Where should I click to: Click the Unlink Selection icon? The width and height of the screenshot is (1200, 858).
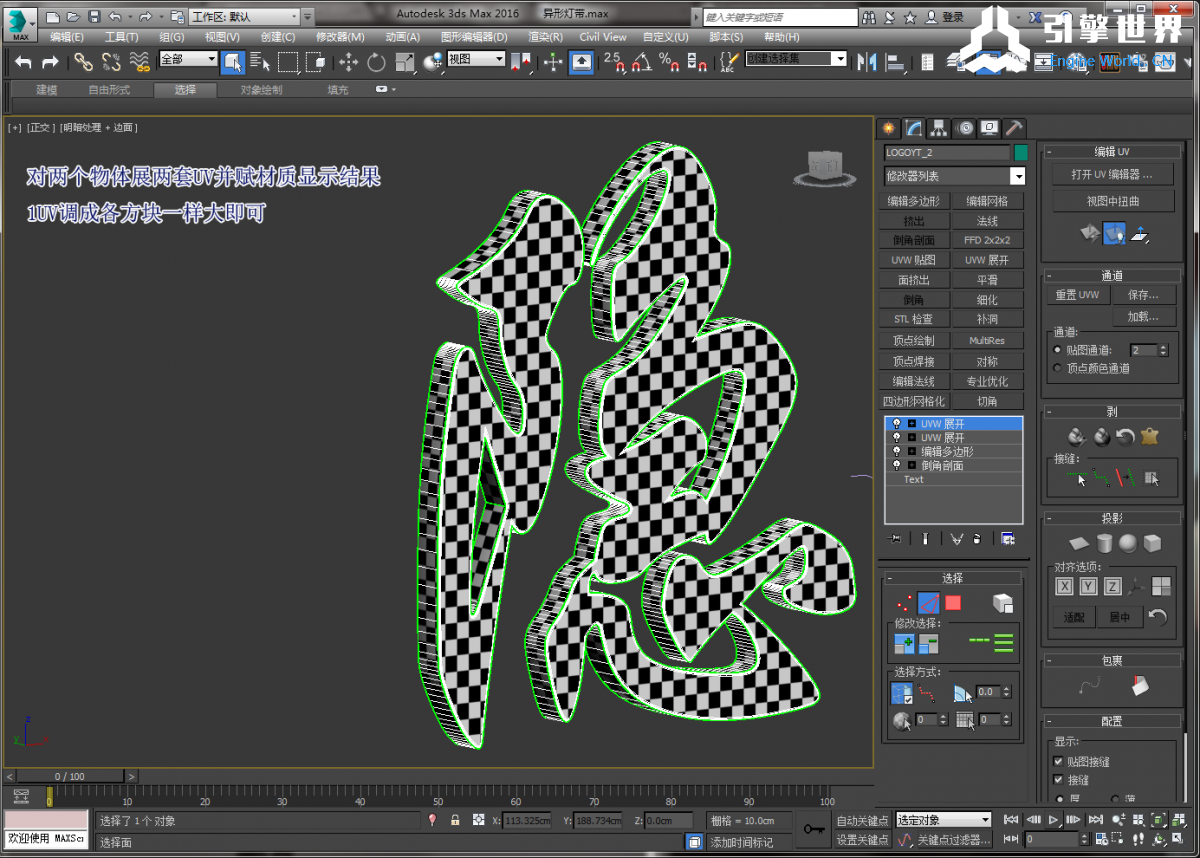click(111, 62)
